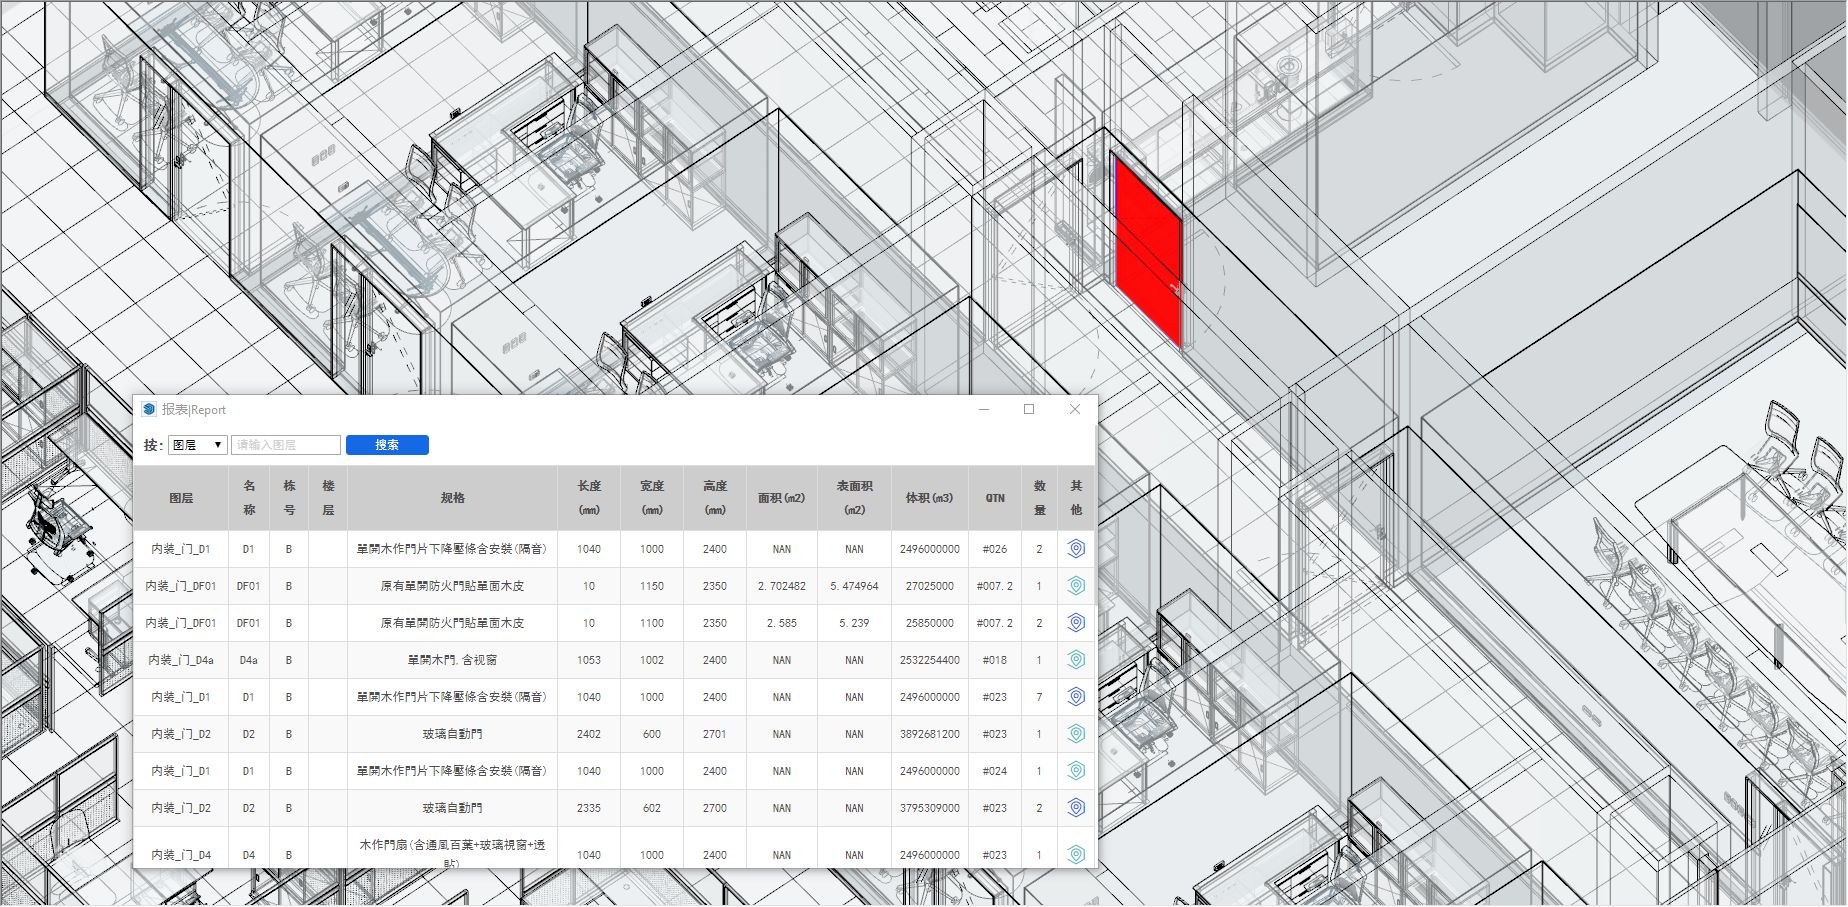Click the locate icon for D1 quantity 7 row
1848x907 pixels.
pyautogui.click(x=1076, y=697)
